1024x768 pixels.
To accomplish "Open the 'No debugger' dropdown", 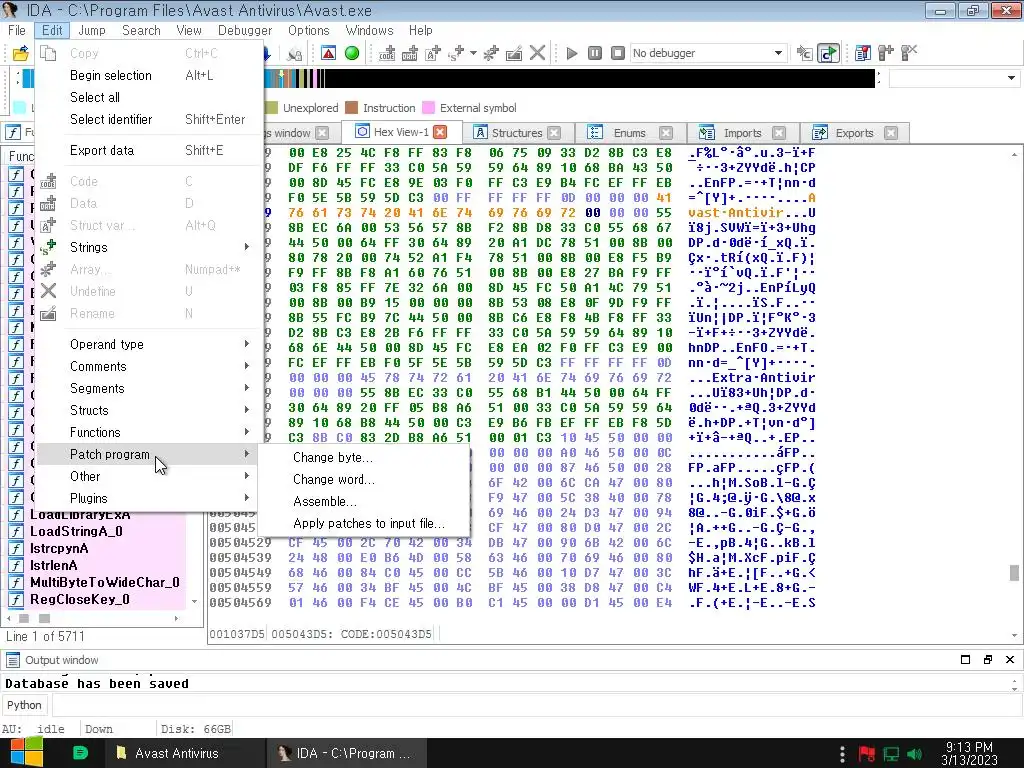I will pos(708,53).
